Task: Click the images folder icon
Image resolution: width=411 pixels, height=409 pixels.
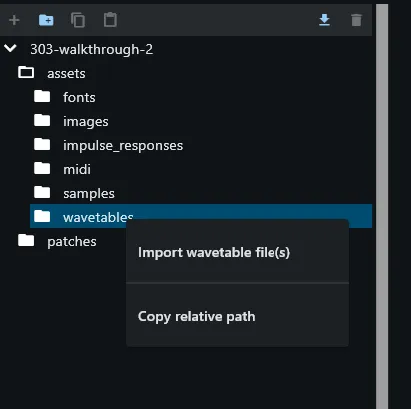Action: tap(42, 121)
